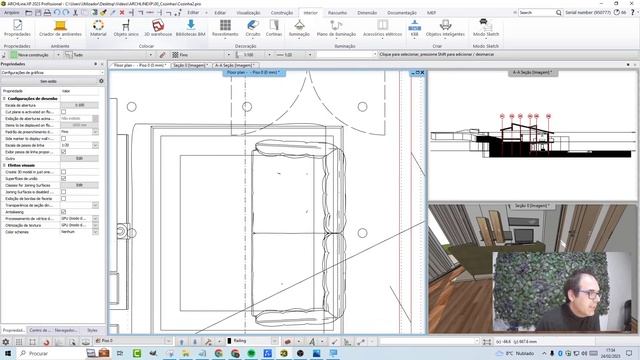The width and height of the screenshot is (640, 360).
Task: Open the Propriedades ribbon tool
Action: [17, 28]
